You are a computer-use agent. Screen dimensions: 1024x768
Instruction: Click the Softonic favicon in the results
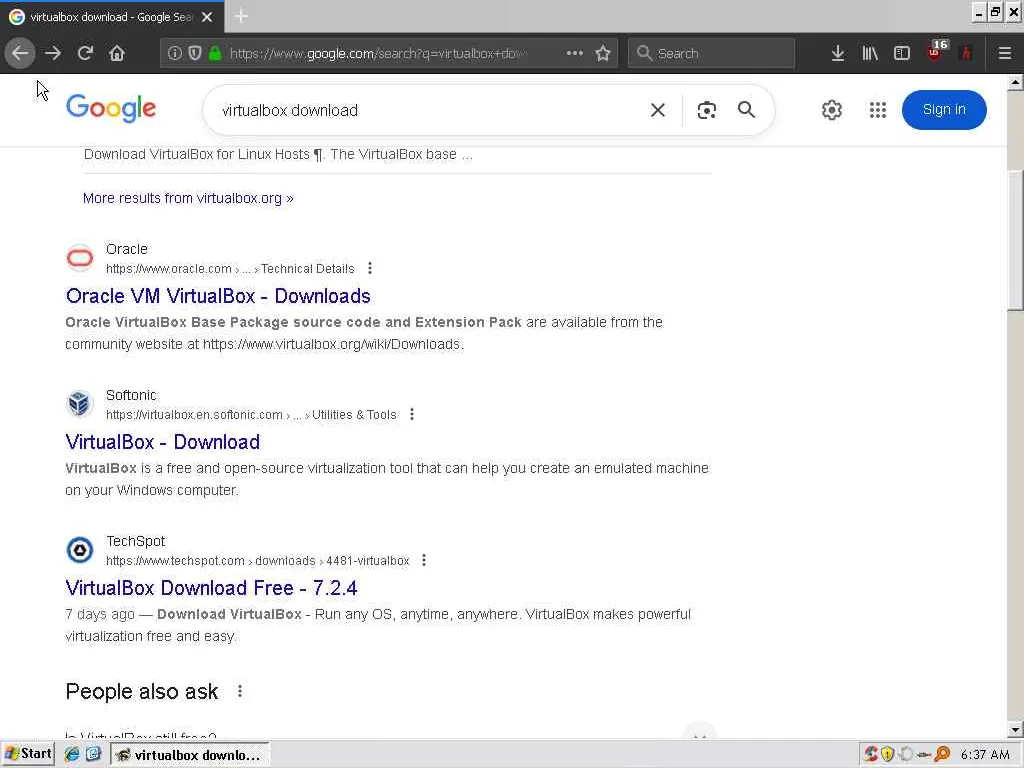click(80, 404)
